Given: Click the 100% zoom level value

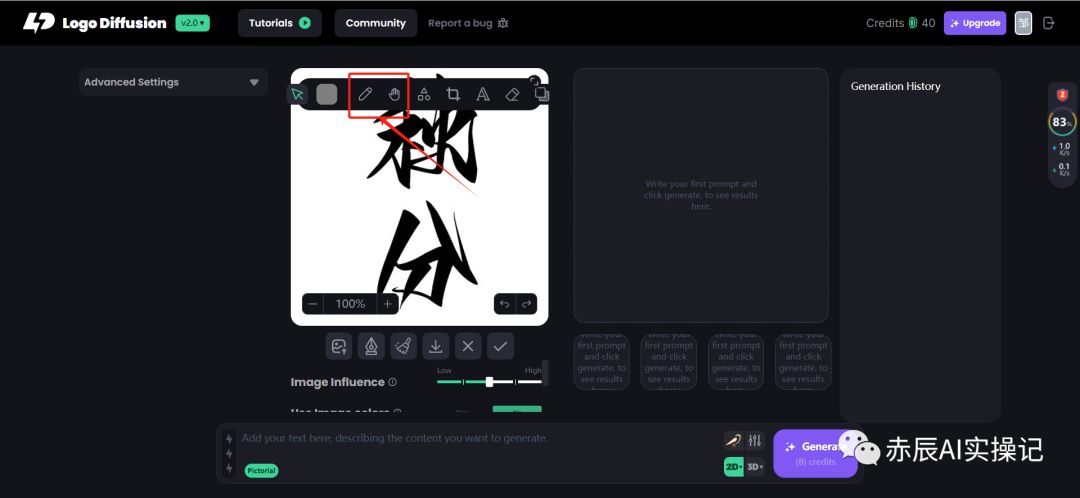Looking at the screenshot, I should click(350, 304).
